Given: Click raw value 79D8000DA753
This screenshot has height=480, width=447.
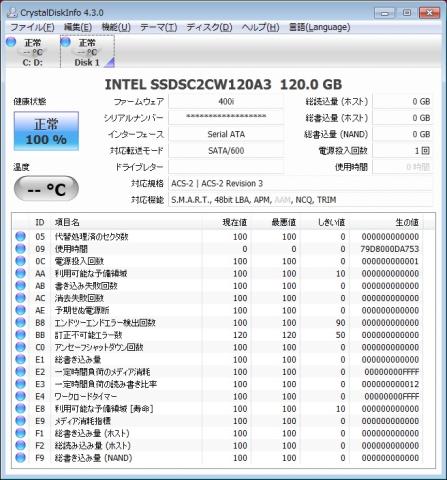Looking at the screenshot, I should (x=389, y=249).
